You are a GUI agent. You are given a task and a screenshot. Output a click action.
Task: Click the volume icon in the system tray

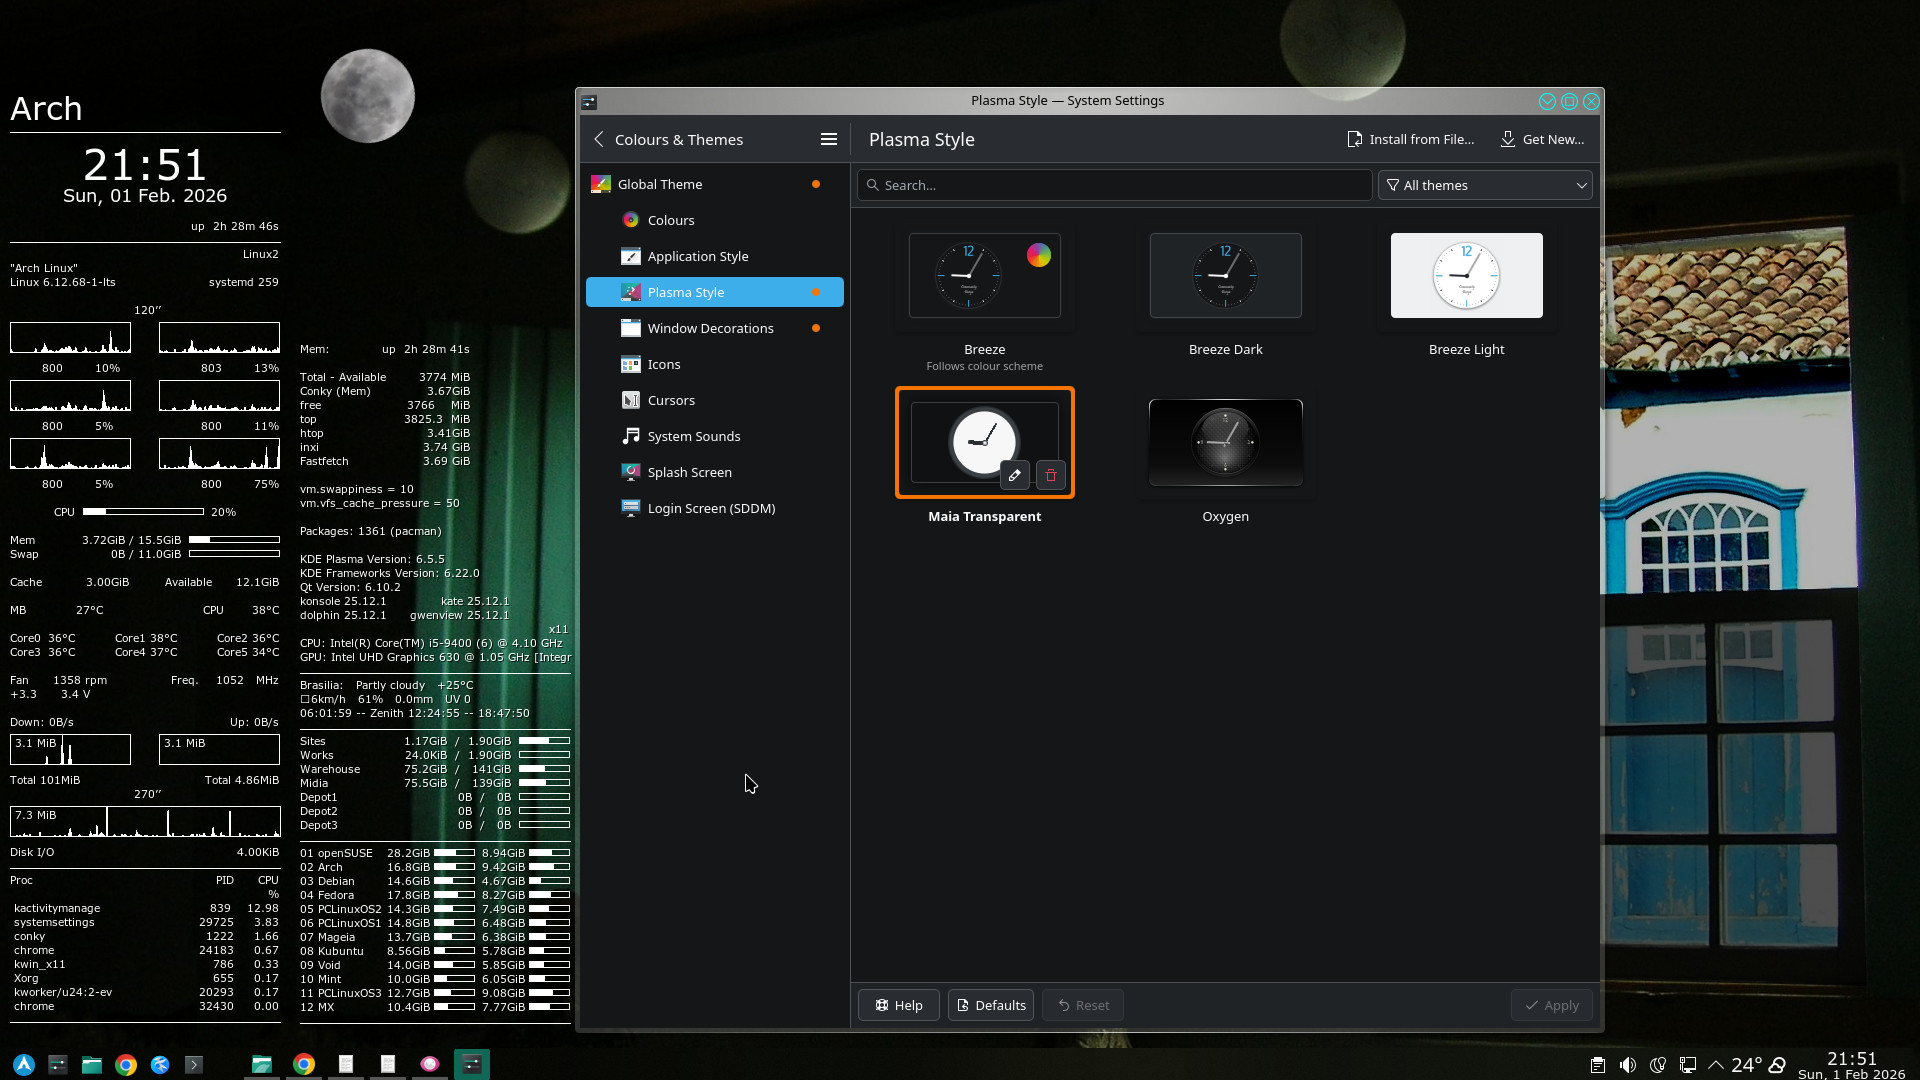click(1628, 1065)
